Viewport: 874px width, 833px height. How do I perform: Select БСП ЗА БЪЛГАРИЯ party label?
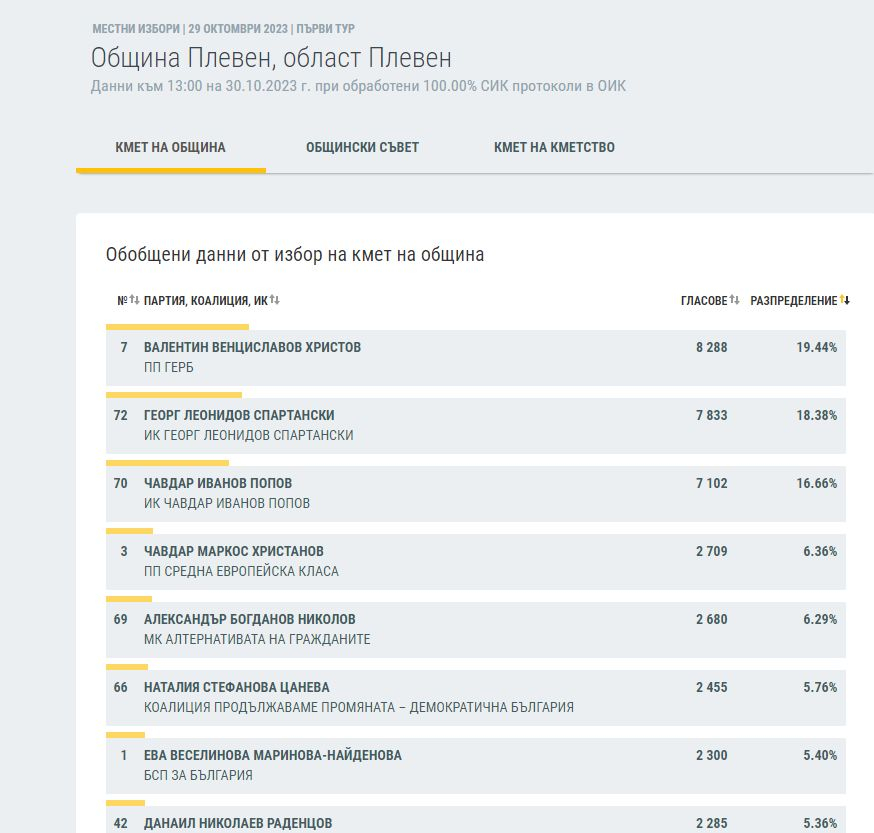click(198, 776)
